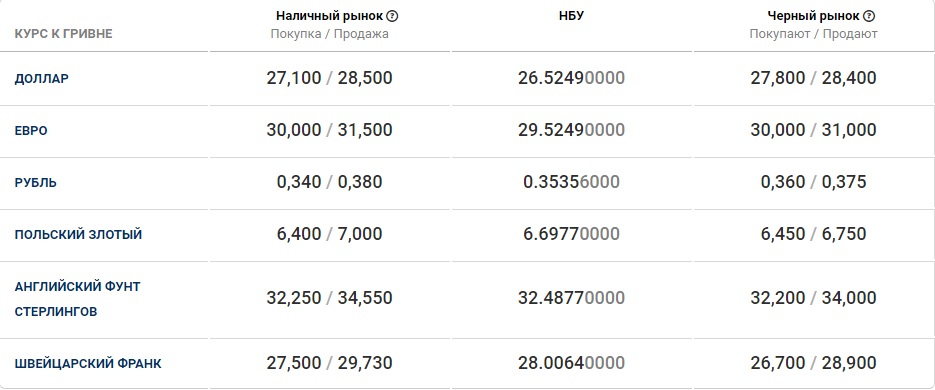
Task: Click the help icon next to Наличный рынок
Action: [x=392, y=16]
